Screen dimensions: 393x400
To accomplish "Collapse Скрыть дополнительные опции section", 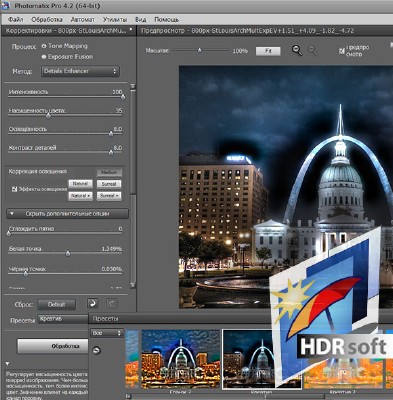I will (67, 214).
